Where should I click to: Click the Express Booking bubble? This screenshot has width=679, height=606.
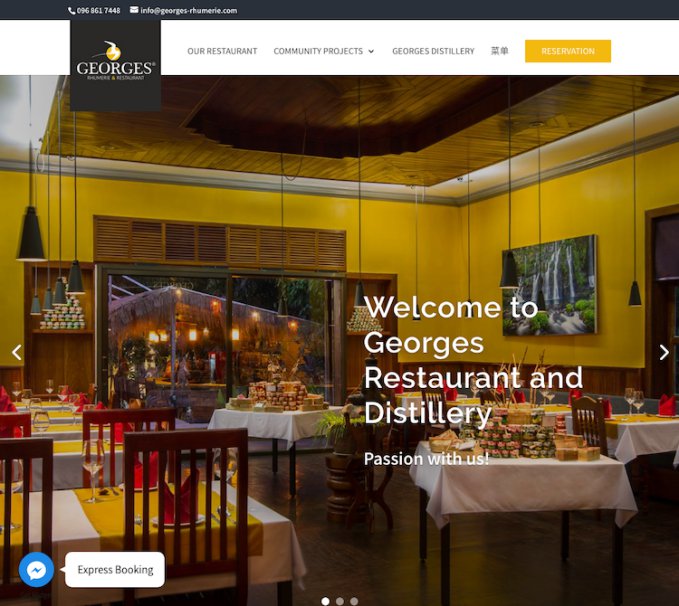coord(115,570)
